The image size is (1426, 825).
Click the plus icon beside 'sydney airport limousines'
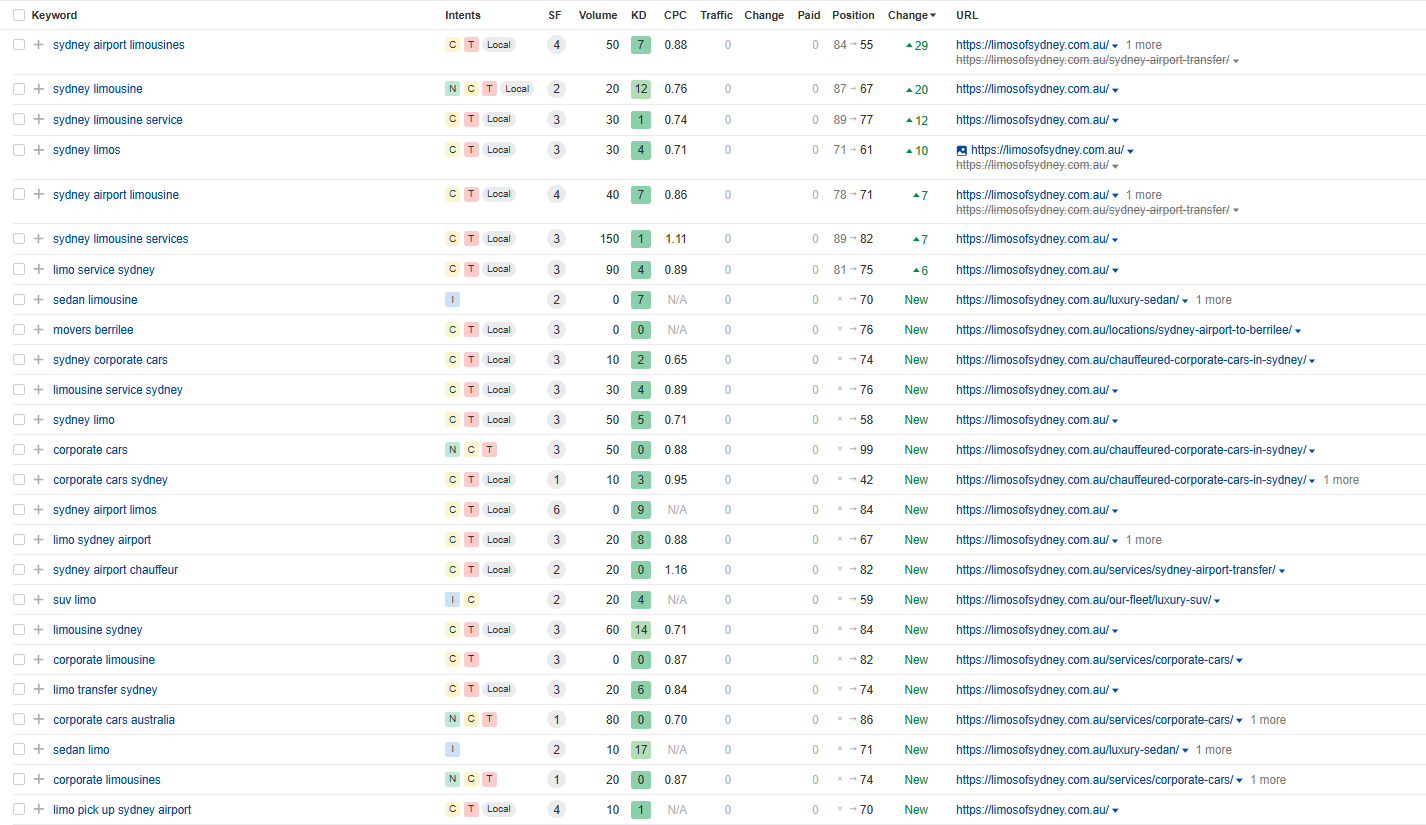point(39,45)
